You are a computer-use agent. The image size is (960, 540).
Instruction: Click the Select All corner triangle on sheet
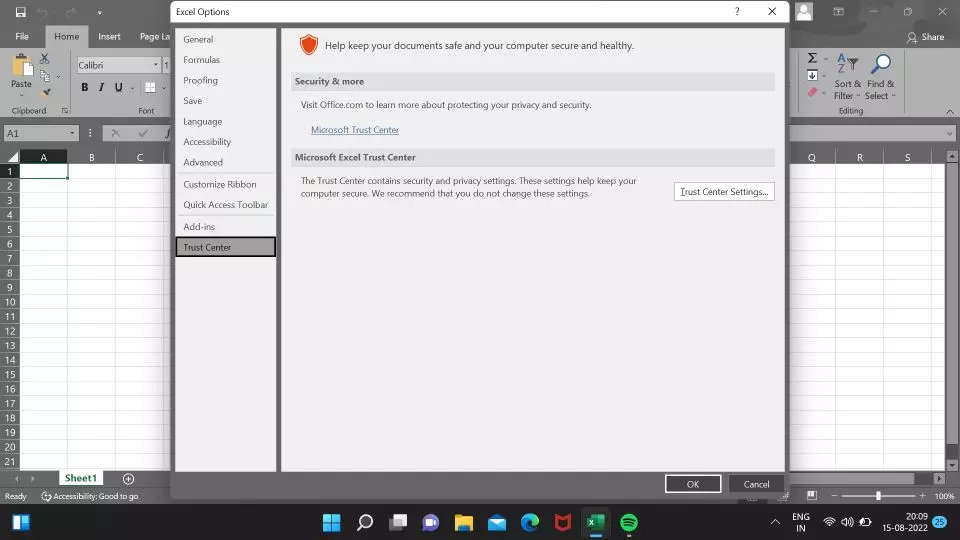tap(12, 157)
